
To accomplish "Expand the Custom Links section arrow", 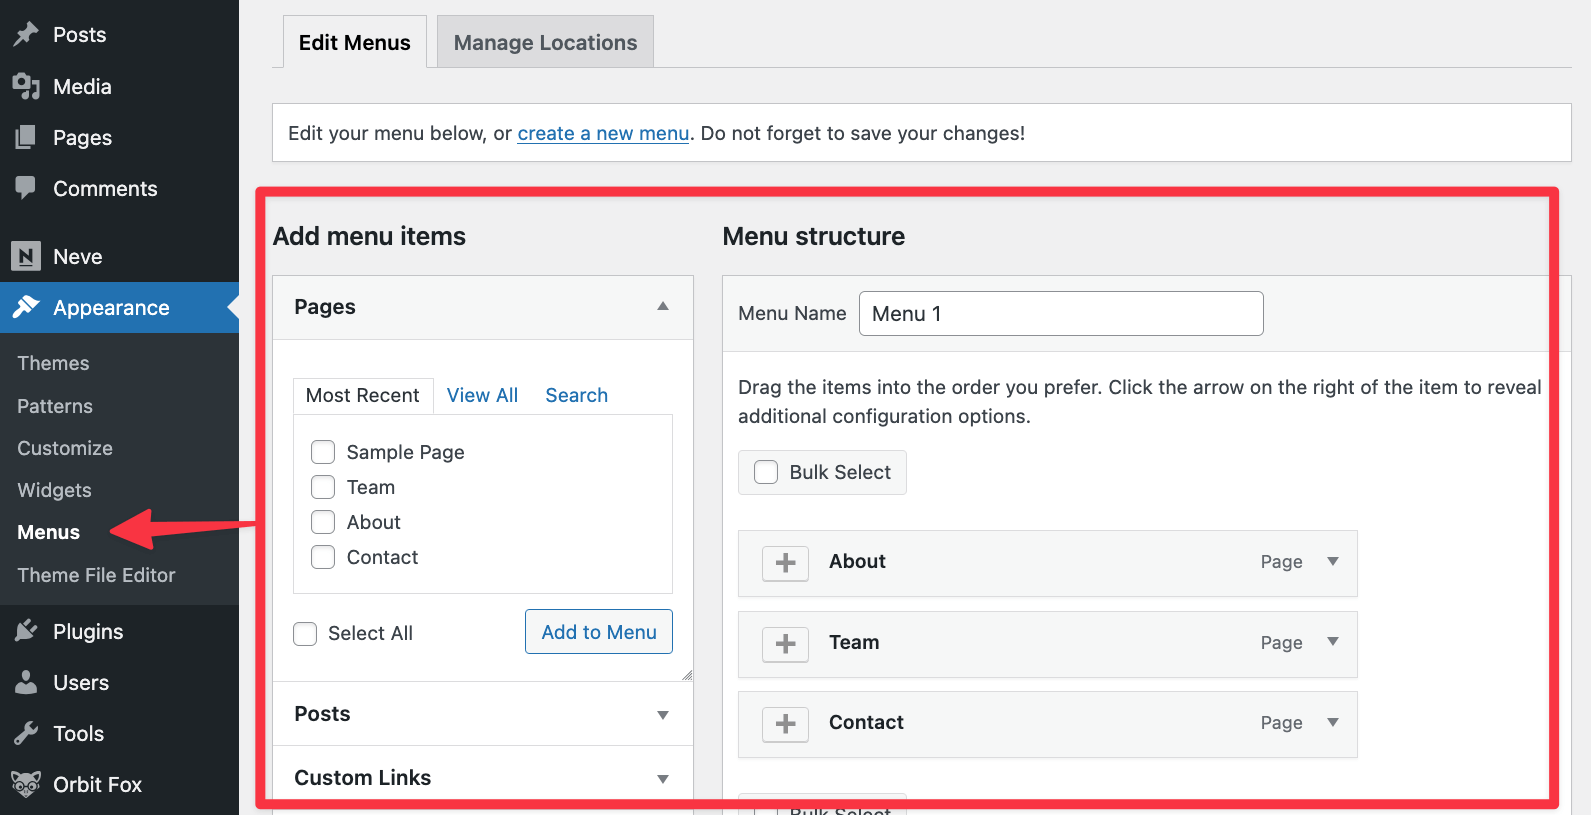I will [x=662, y=778].
